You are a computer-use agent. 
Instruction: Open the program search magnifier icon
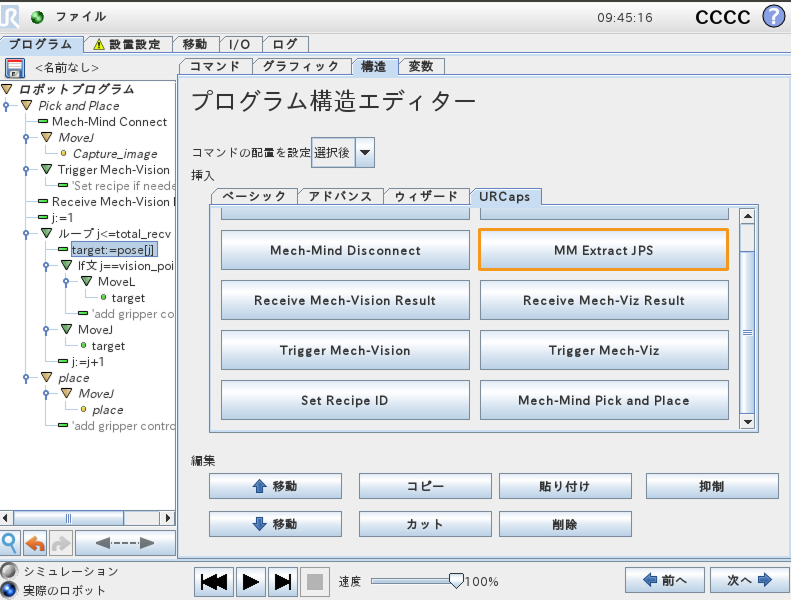point(10,543)
